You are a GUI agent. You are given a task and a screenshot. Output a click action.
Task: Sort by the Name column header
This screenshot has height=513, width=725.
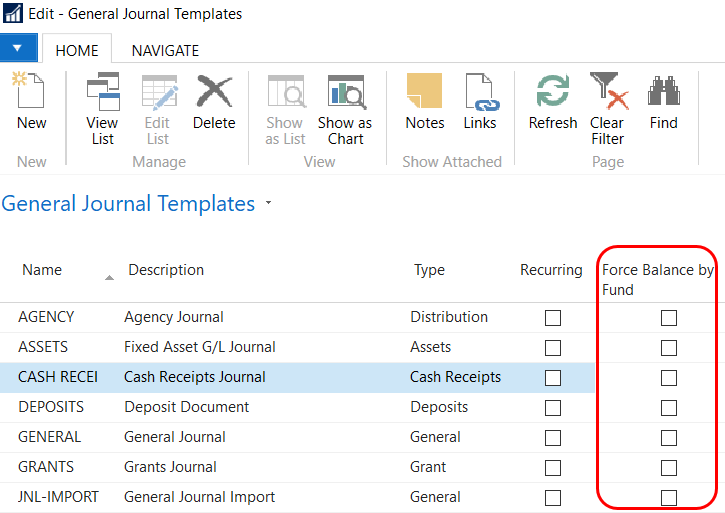pyautogui.click(x=42, y=270)
